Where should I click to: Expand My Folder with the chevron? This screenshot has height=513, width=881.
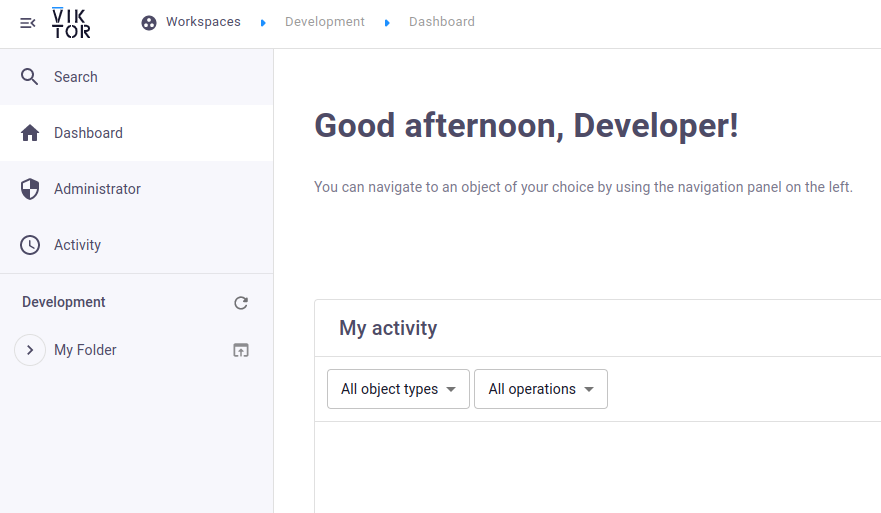[30, 350]
